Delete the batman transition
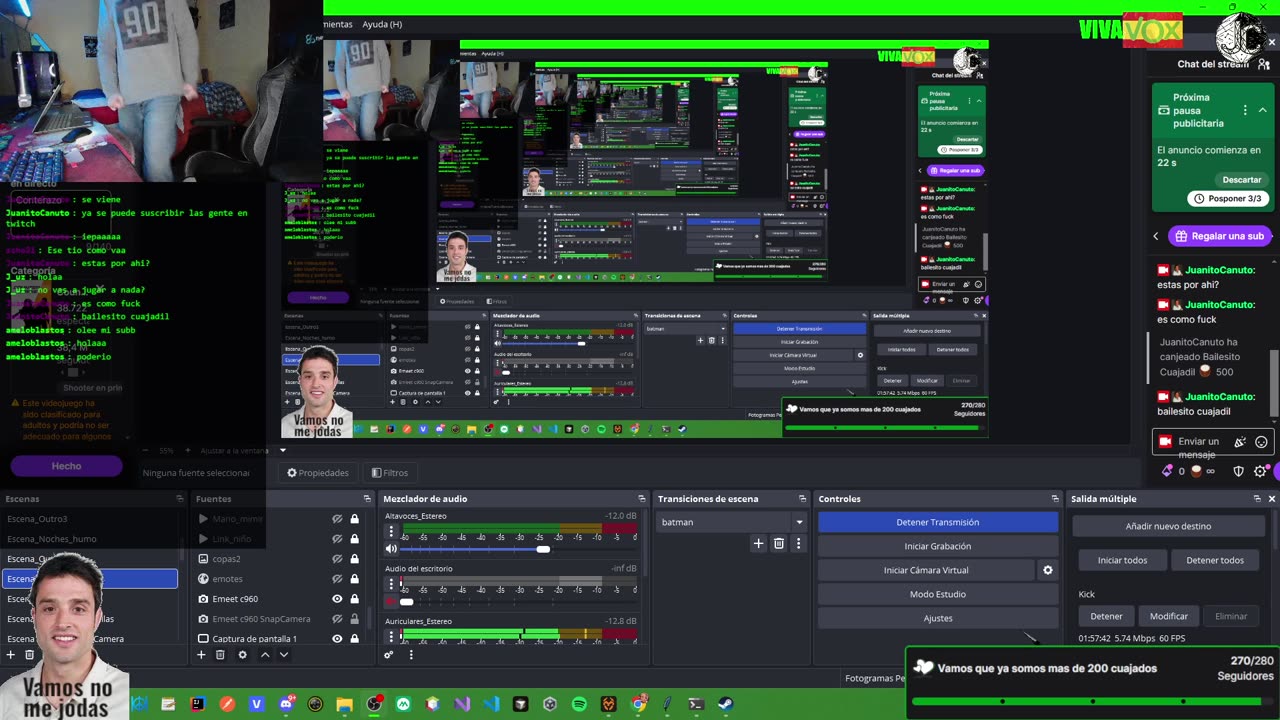The width and height of the screenshot is (1280, 720). pyautogui.click(x=779, y=544)
